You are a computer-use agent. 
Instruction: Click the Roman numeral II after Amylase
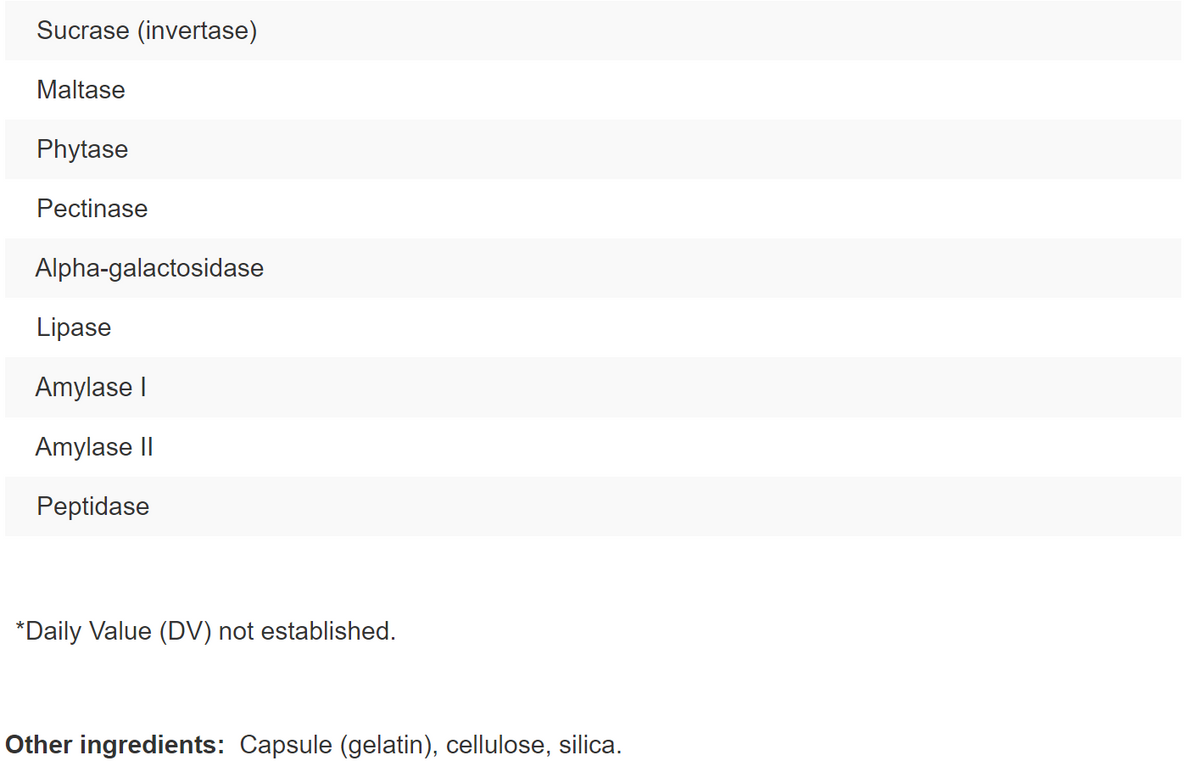[145, 447]
